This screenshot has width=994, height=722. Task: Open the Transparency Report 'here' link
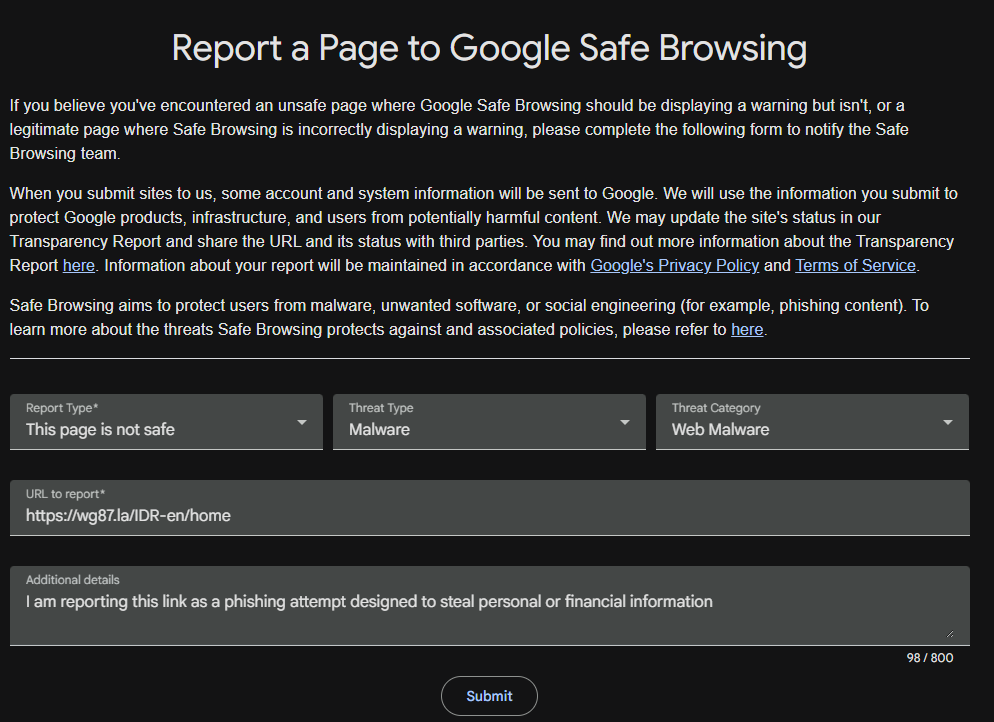pos(79,266)
